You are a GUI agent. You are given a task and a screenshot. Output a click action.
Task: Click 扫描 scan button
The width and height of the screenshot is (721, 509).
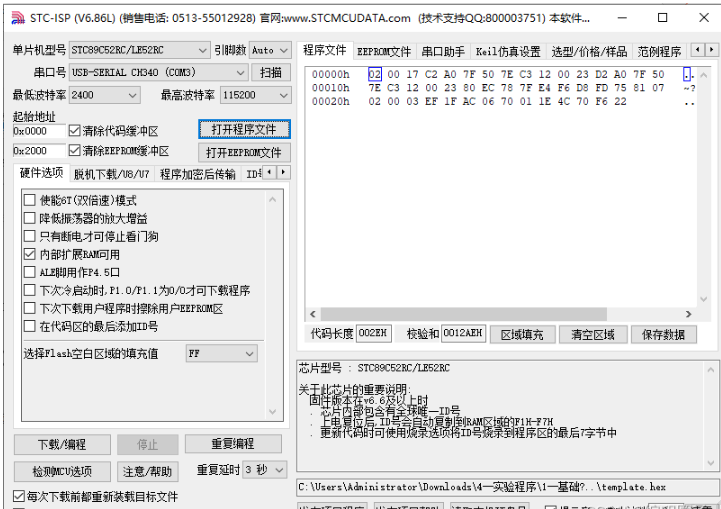pyautogui.click(x=271, y=72)
